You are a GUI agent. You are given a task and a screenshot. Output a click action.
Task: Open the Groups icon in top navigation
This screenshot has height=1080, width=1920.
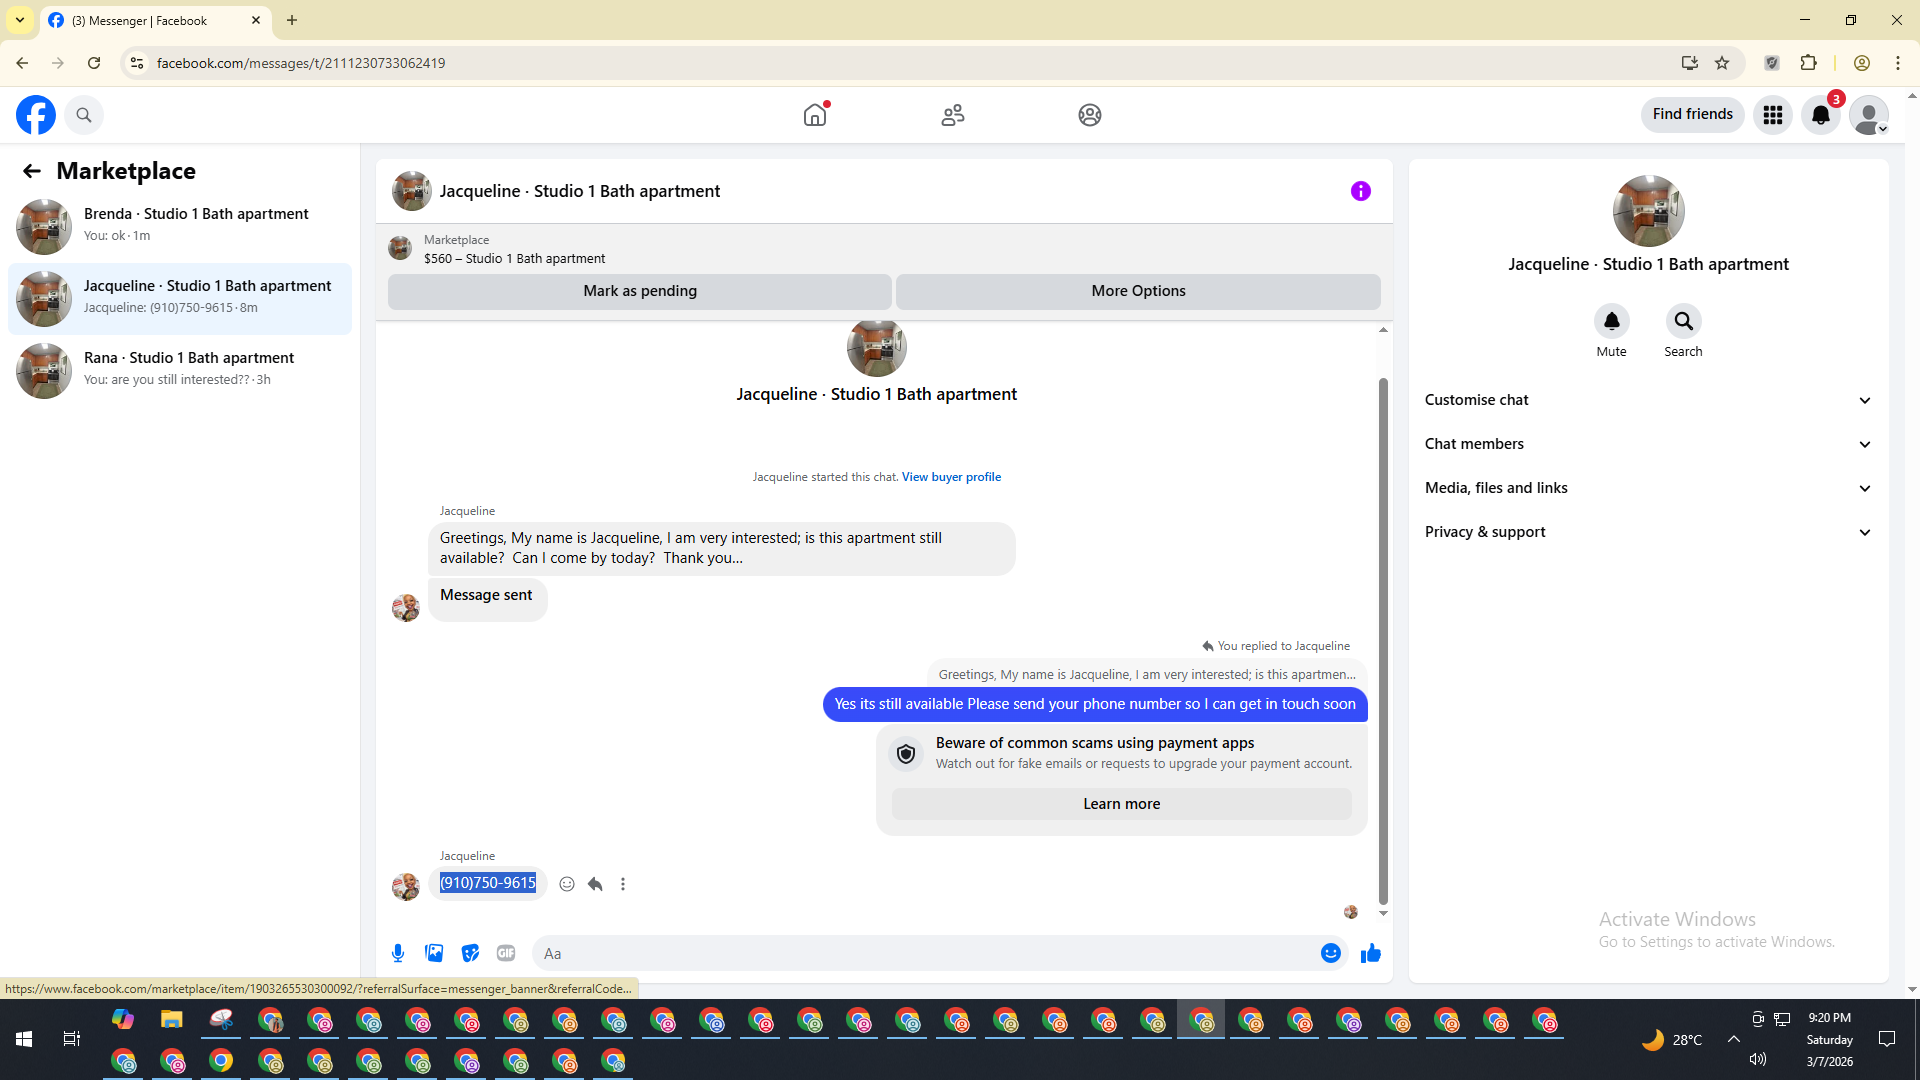pos(1090,115)
